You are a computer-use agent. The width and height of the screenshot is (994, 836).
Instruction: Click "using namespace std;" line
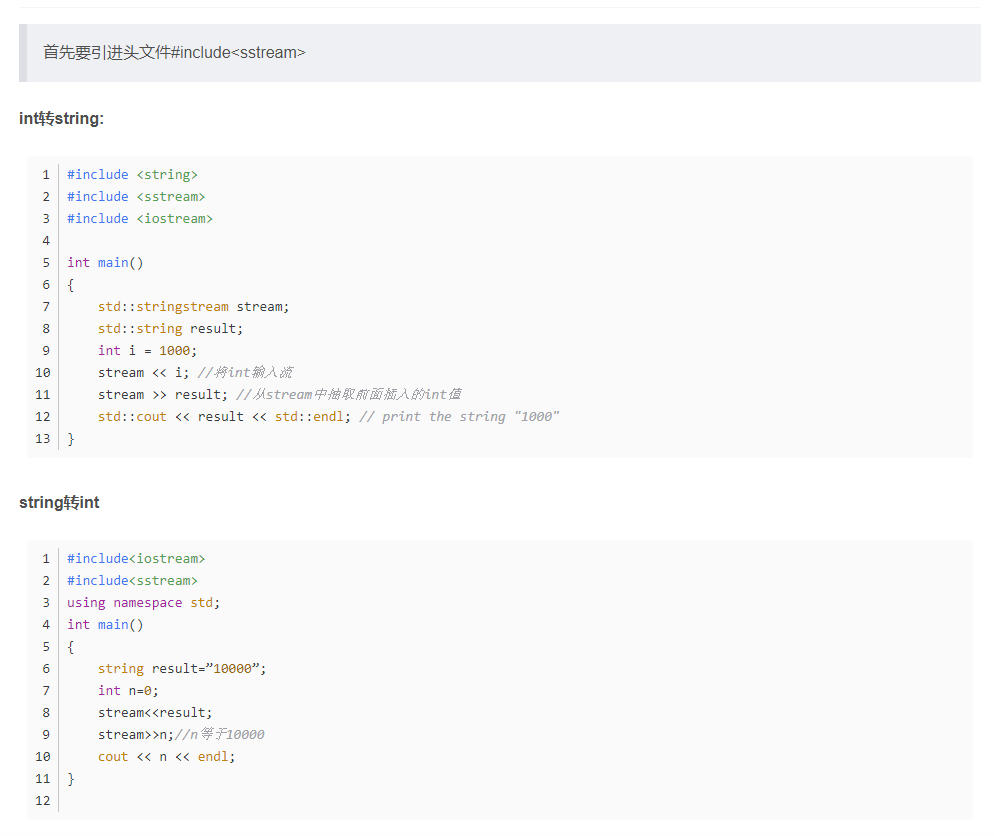click(143, 603)
